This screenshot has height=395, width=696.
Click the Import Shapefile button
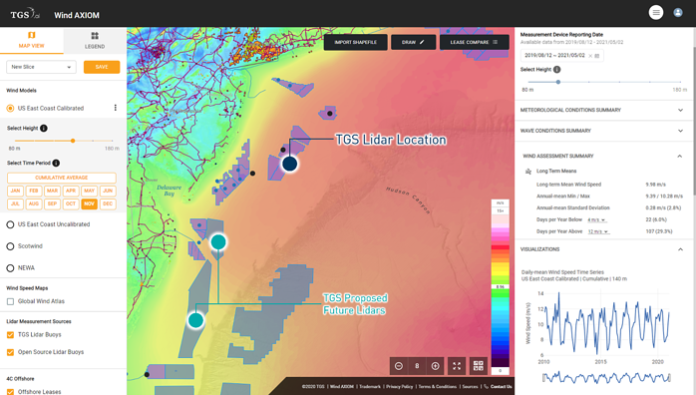click(x=356, y=42)
